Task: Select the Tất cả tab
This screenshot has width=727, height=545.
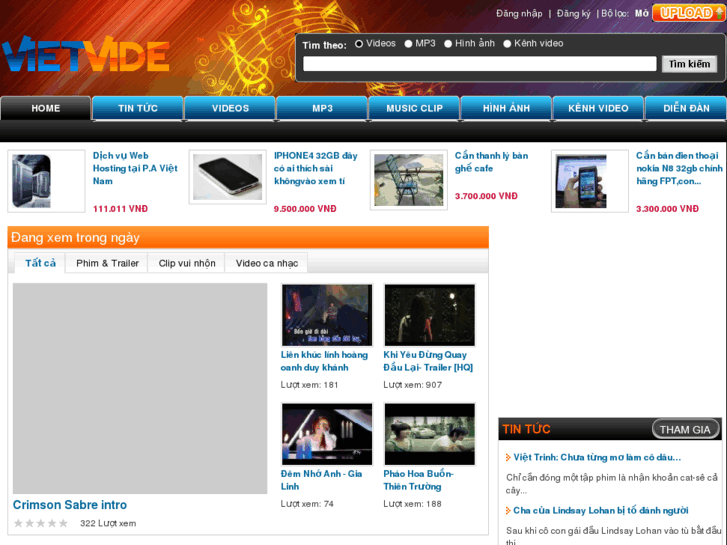Action: pos(40,263)
